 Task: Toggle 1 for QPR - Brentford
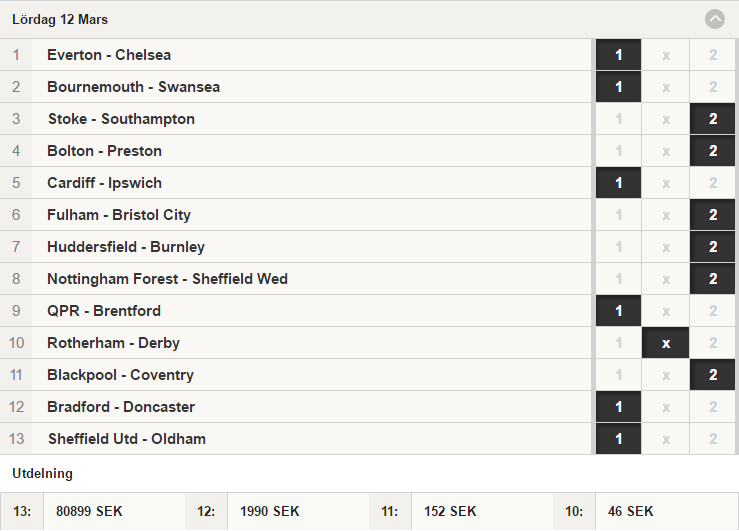click(618, 311)
